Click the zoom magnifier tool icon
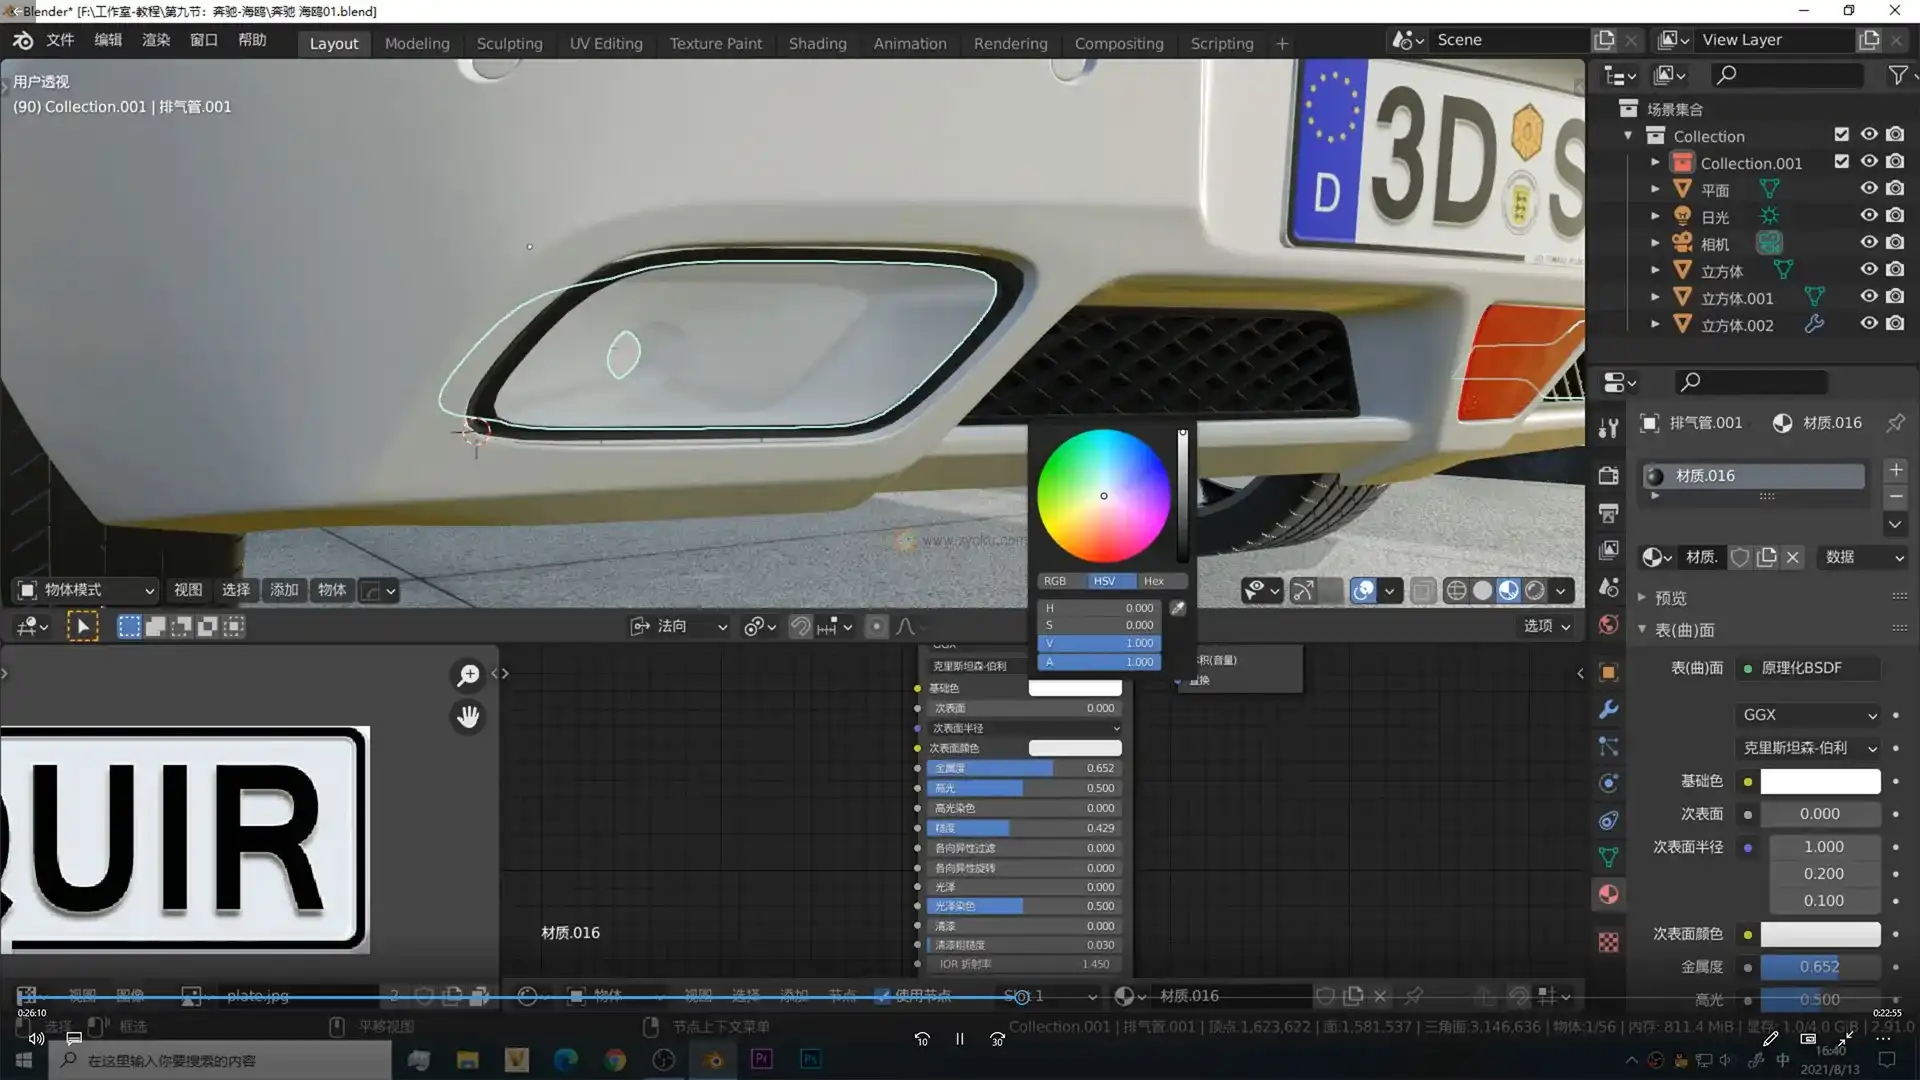 [468, 676]
